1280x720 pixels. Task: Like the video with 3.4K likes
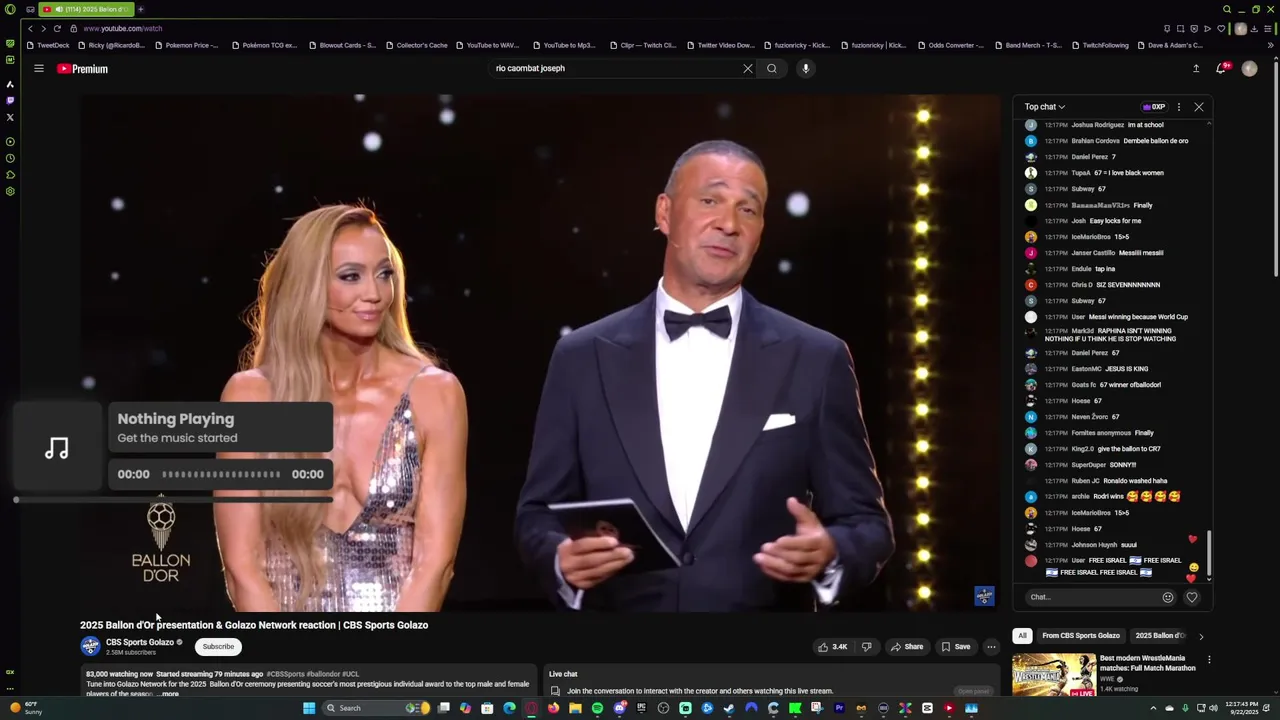click(x=832, y=647)
